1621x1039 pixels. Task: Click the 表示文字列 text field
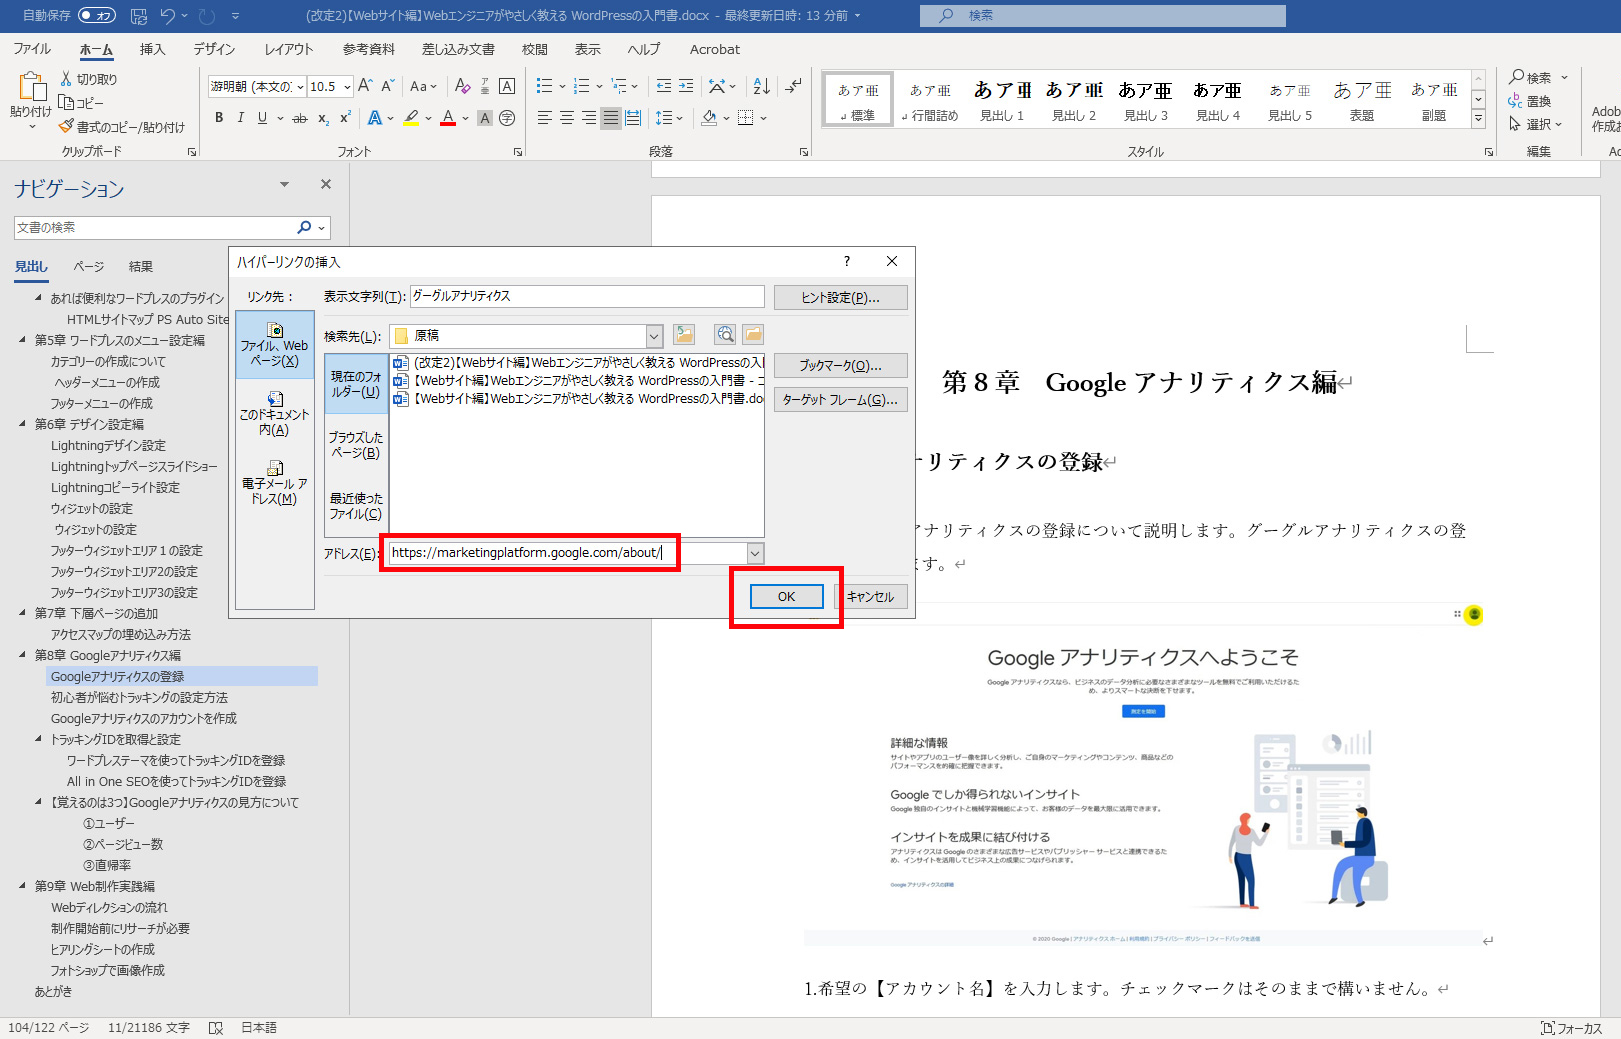click(587, 297)
